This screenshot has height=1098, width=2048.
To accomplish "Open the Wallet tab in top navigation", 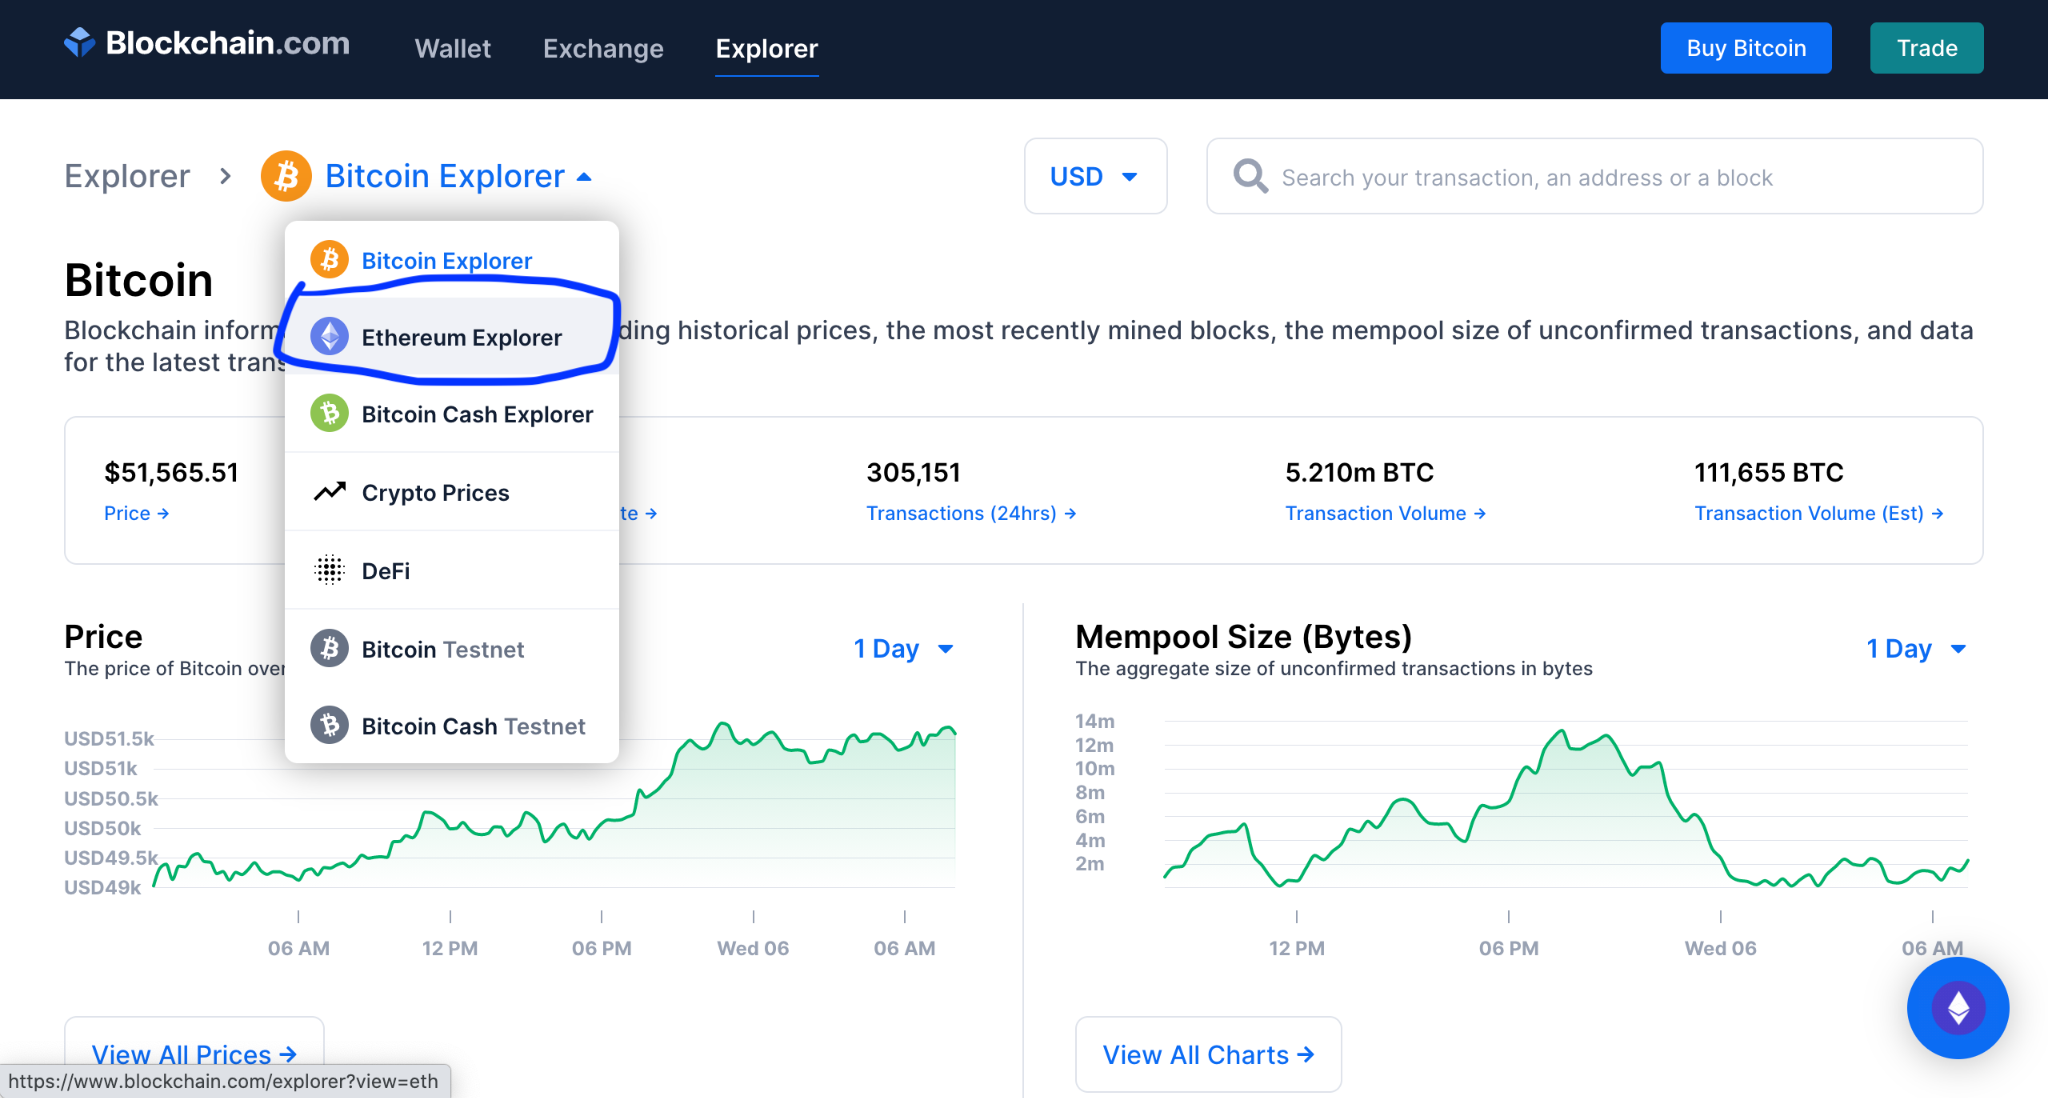I will coord(452,48).
